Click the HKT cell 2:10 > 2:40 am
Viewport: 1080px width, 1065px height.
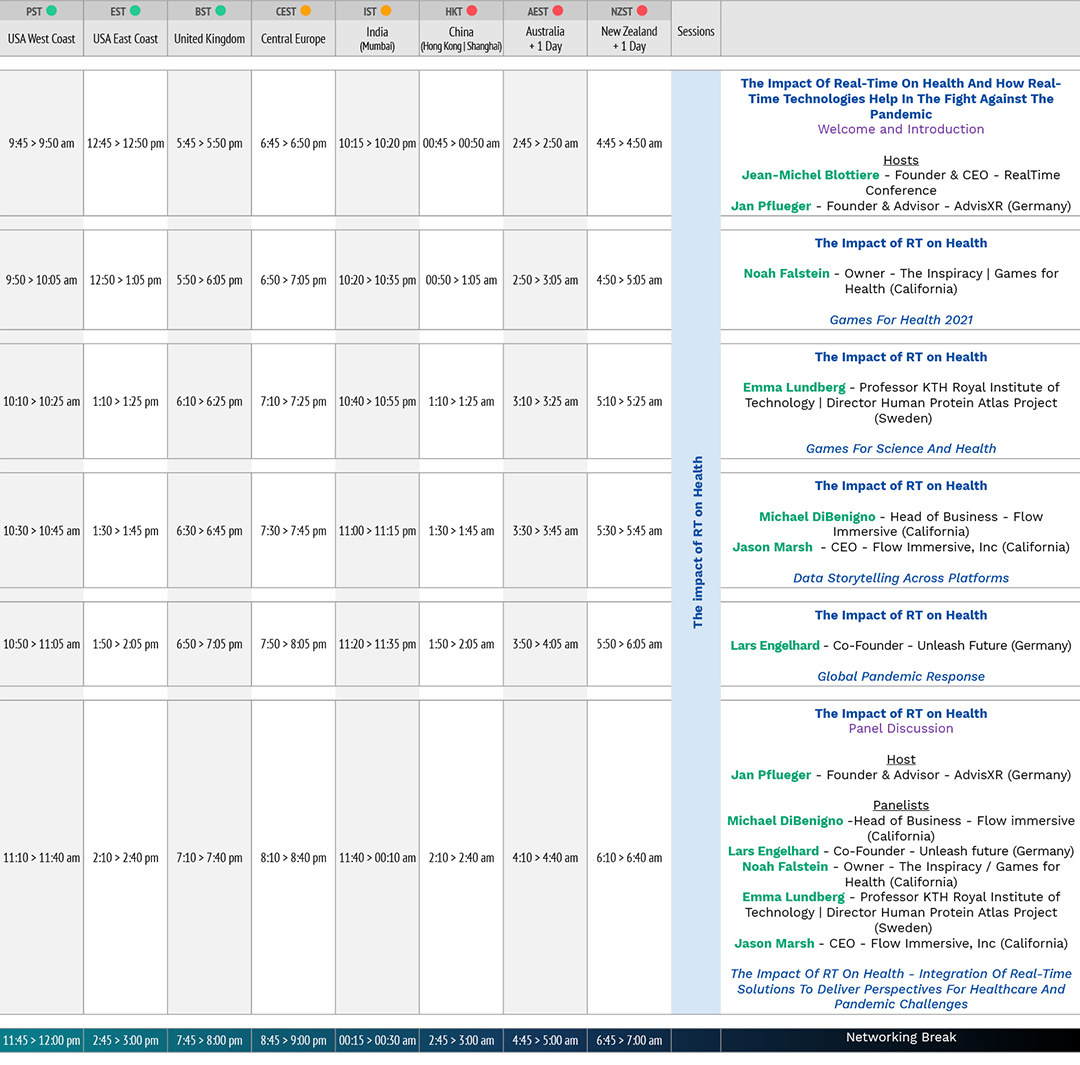(461, 858)
